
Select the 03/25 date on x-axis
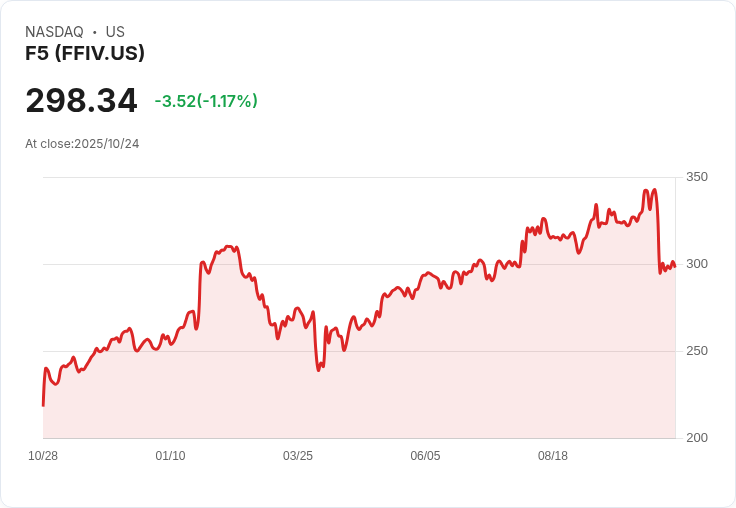point(298,456)
